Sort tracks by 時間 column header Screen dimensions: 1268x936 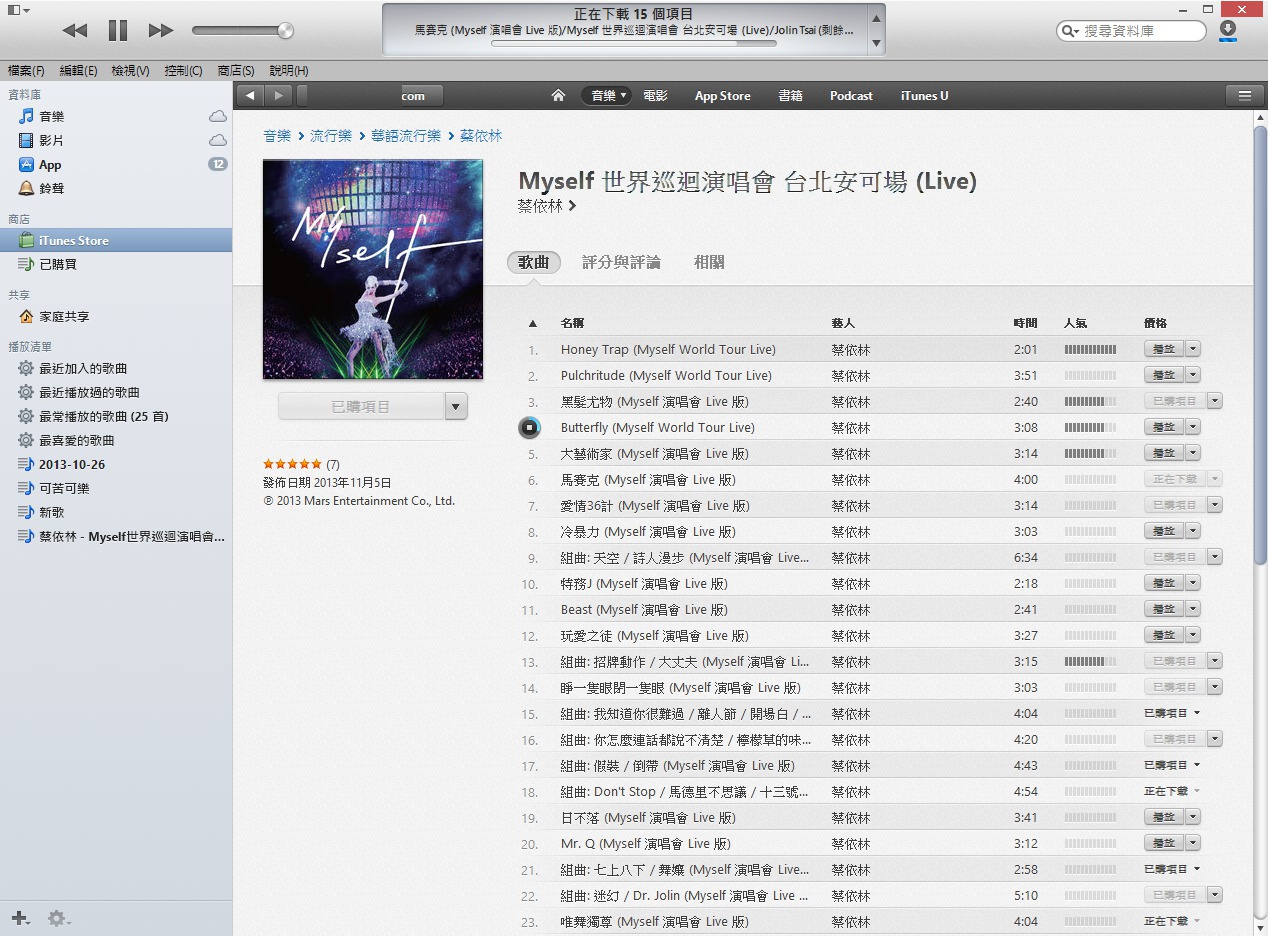tap(1025, 323)
